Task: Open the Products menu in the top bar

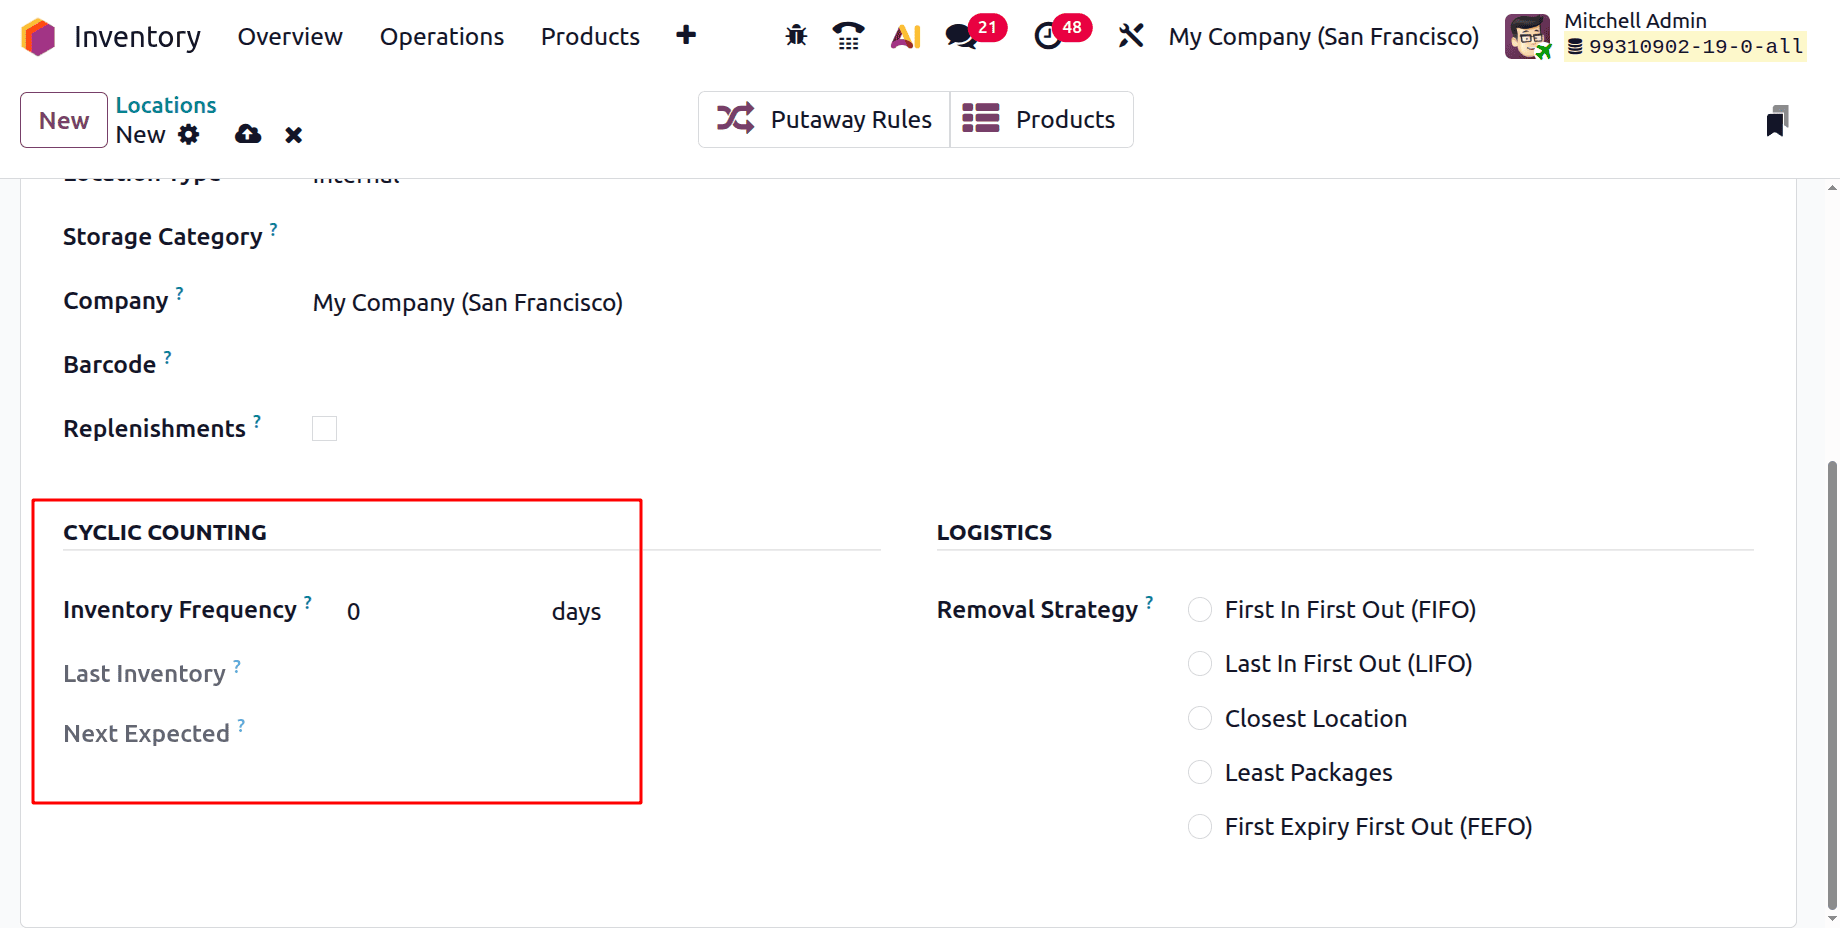Action: tap(590, 36)
